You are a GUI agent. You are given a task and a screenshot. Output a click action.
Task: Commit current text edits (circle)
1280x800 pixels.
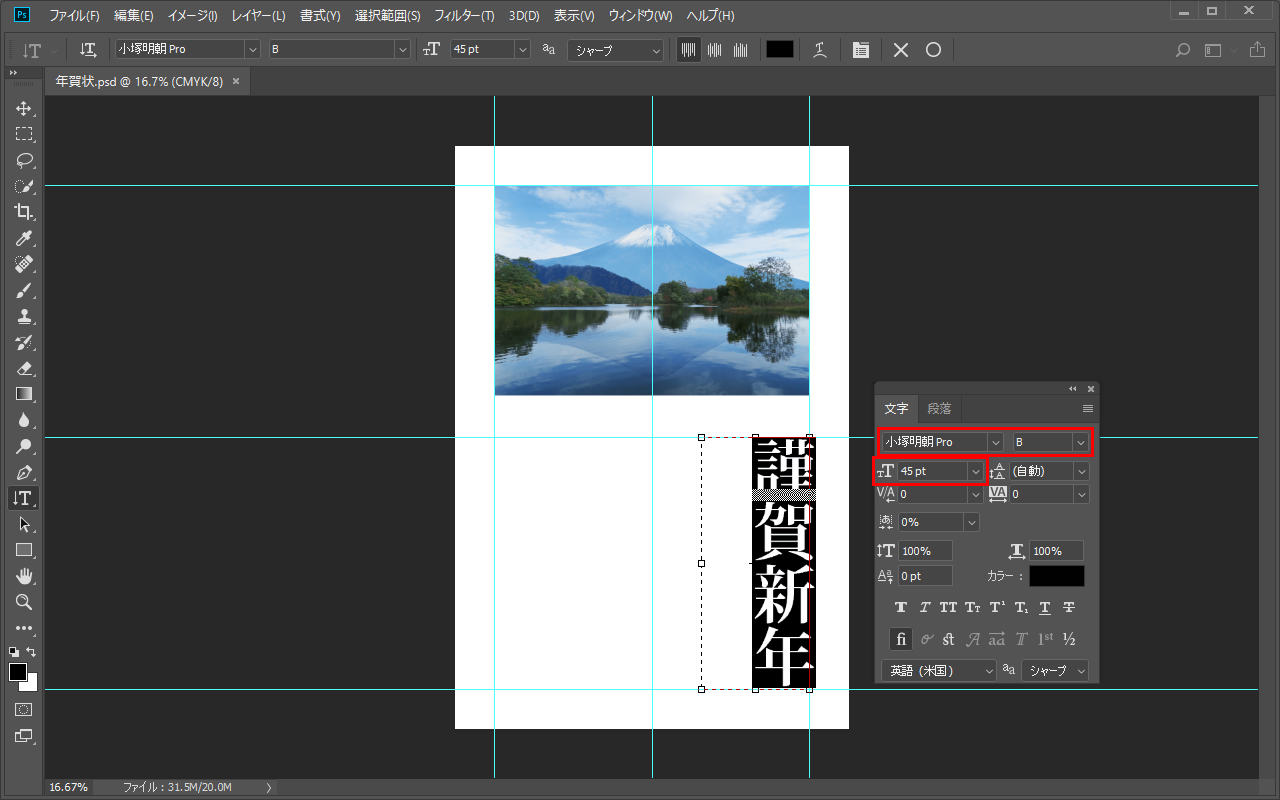pos(933,49)
